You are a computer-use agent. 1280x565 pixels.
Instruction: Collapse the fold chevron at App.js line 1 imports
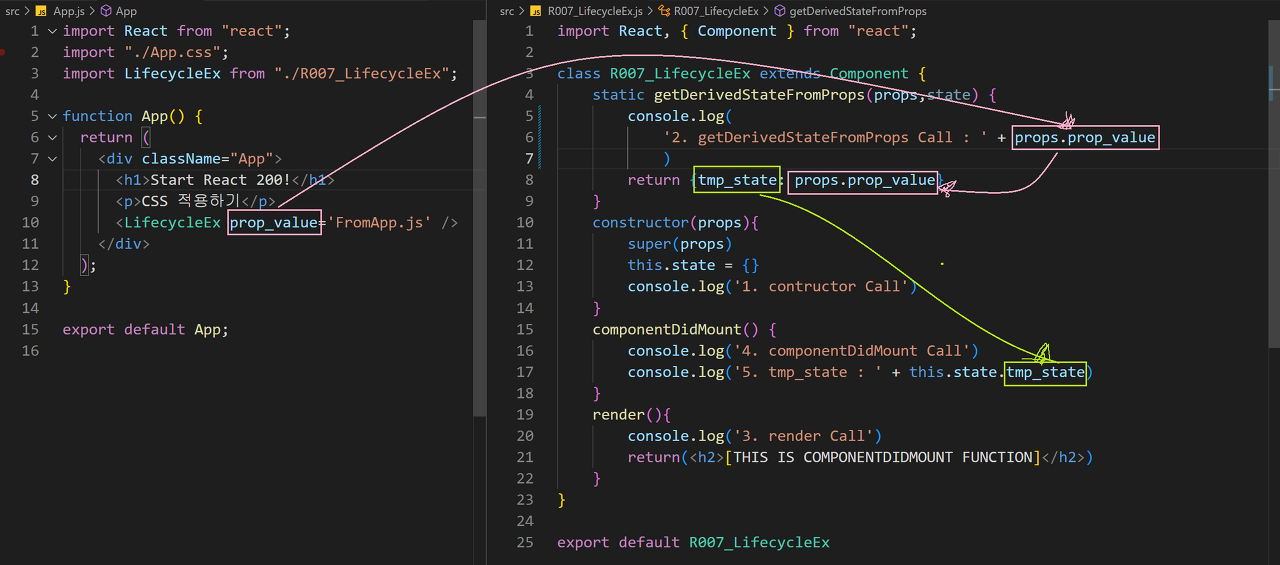52,31
